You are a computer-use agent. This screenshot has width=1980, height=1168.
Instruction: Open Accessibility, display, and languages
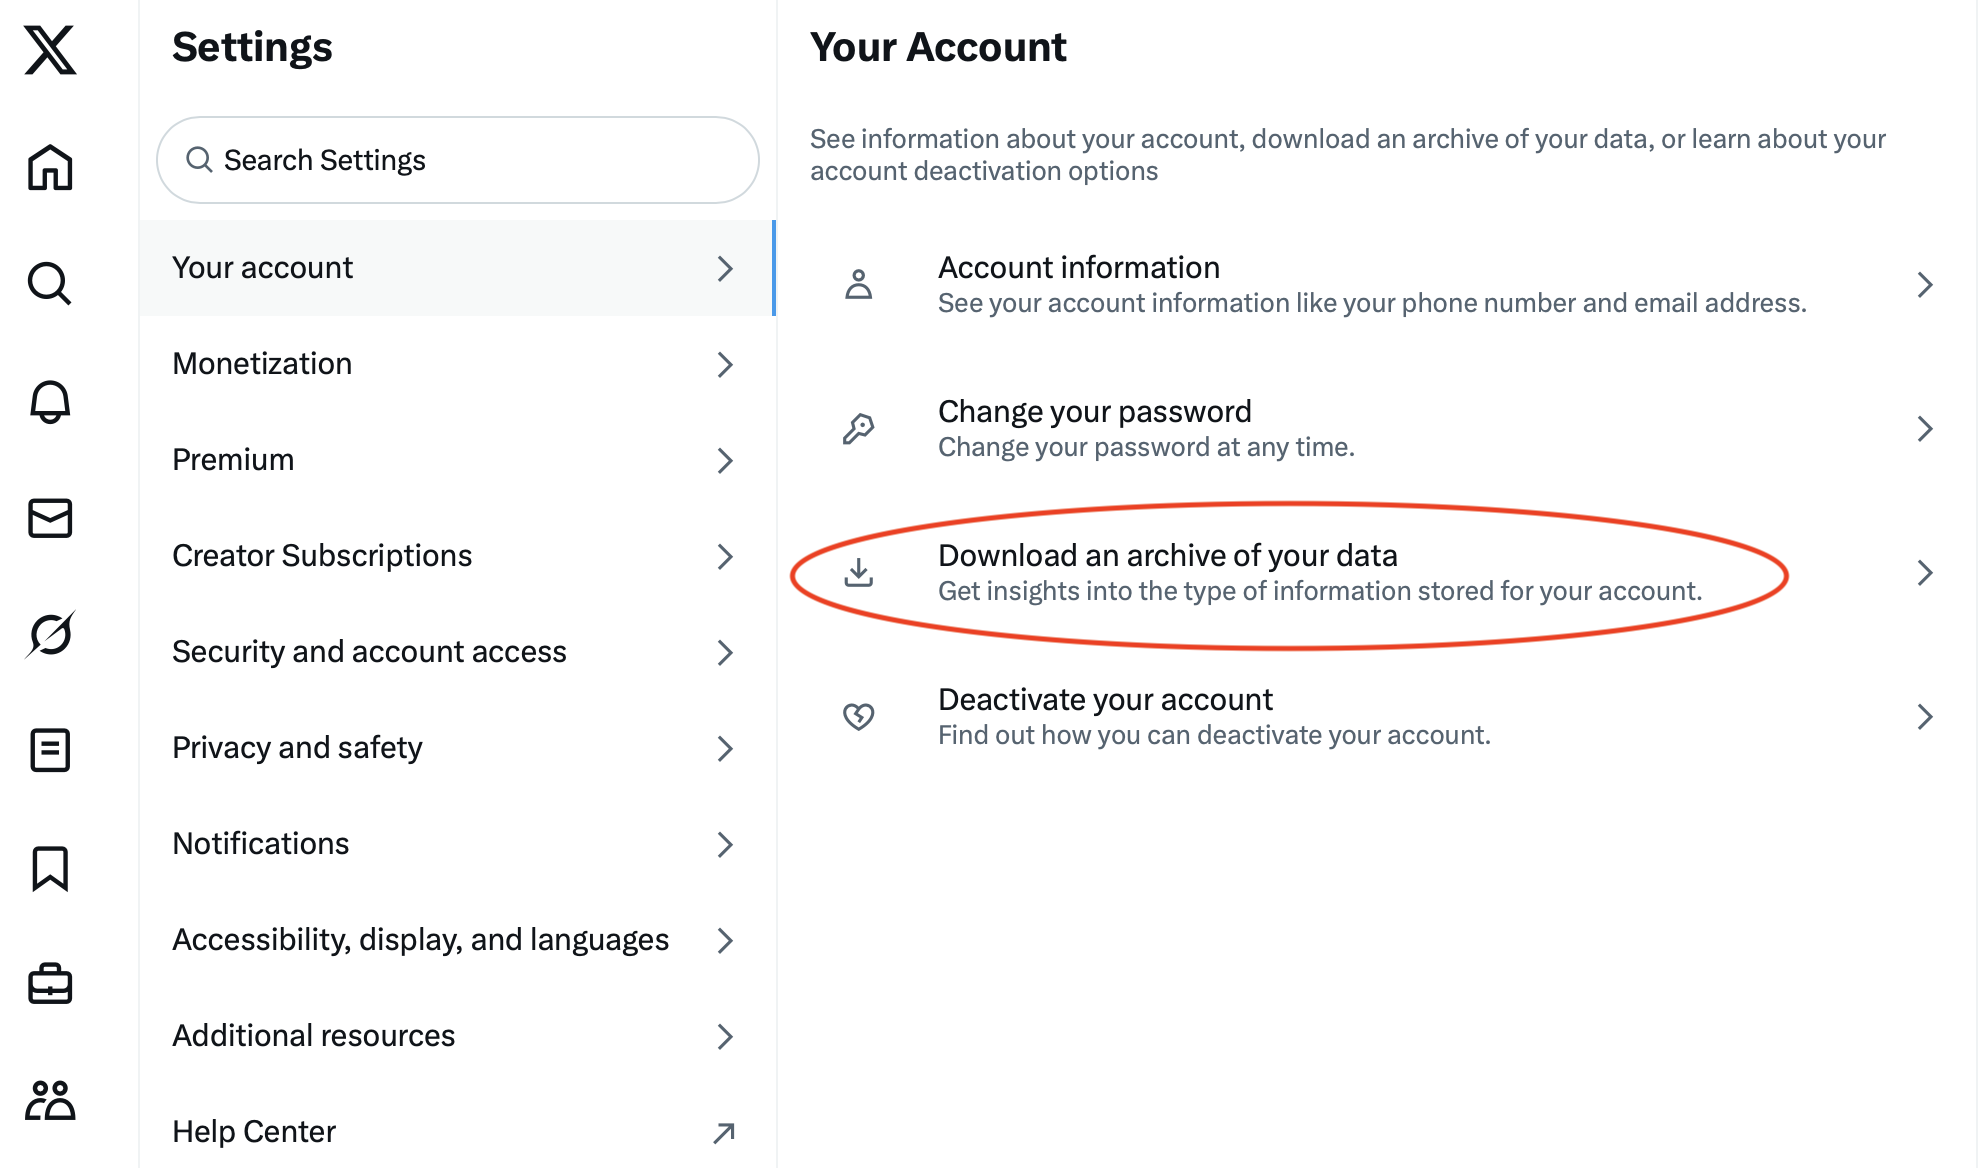pos(456,940)
